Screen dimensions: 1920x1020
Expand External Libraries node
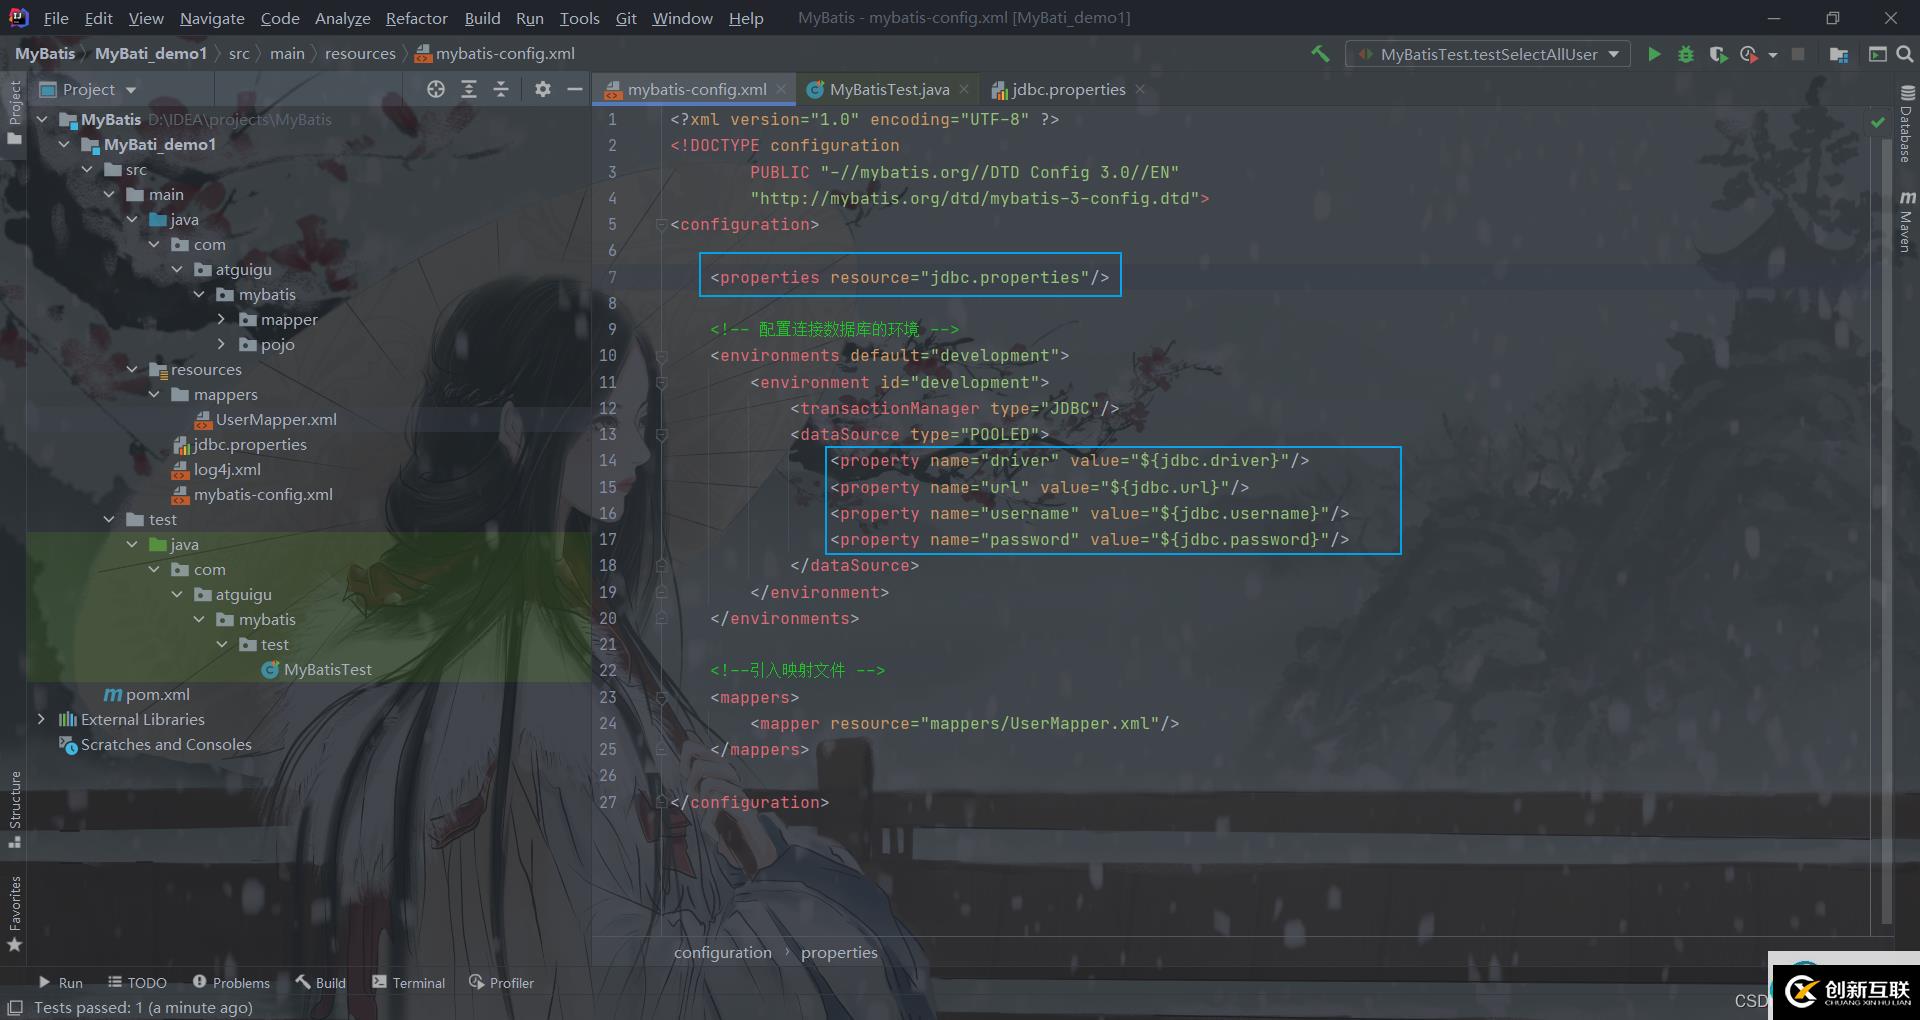tap(41, 719)
